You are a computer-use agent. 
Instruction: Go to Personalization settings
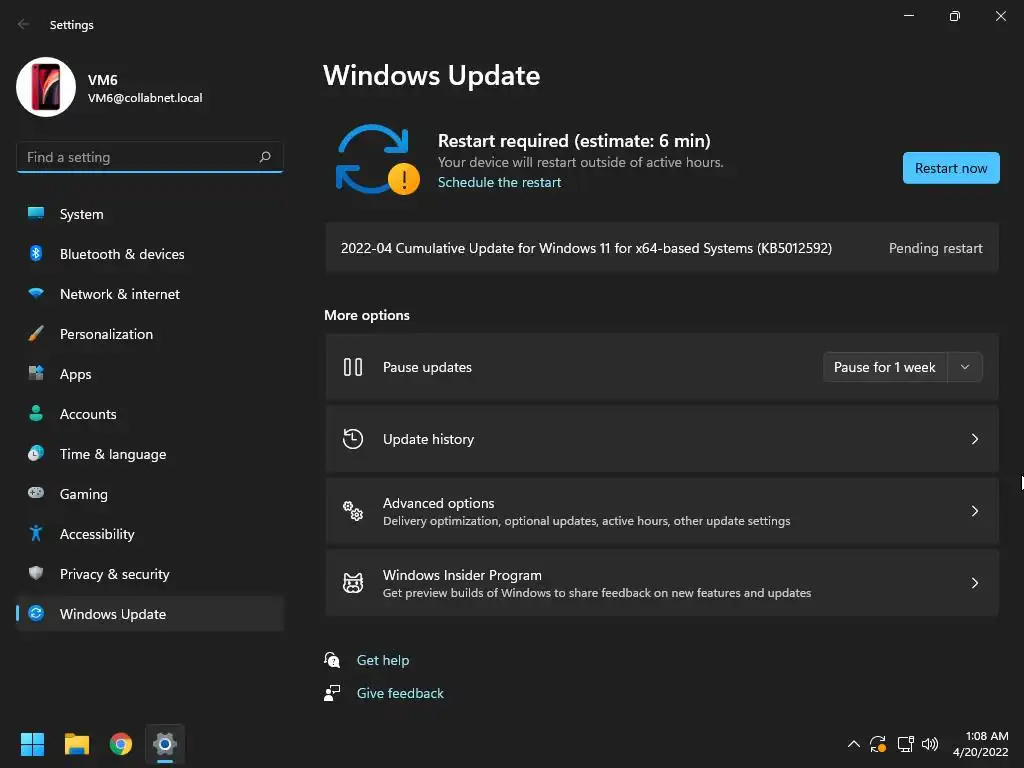tap(150, 334)
